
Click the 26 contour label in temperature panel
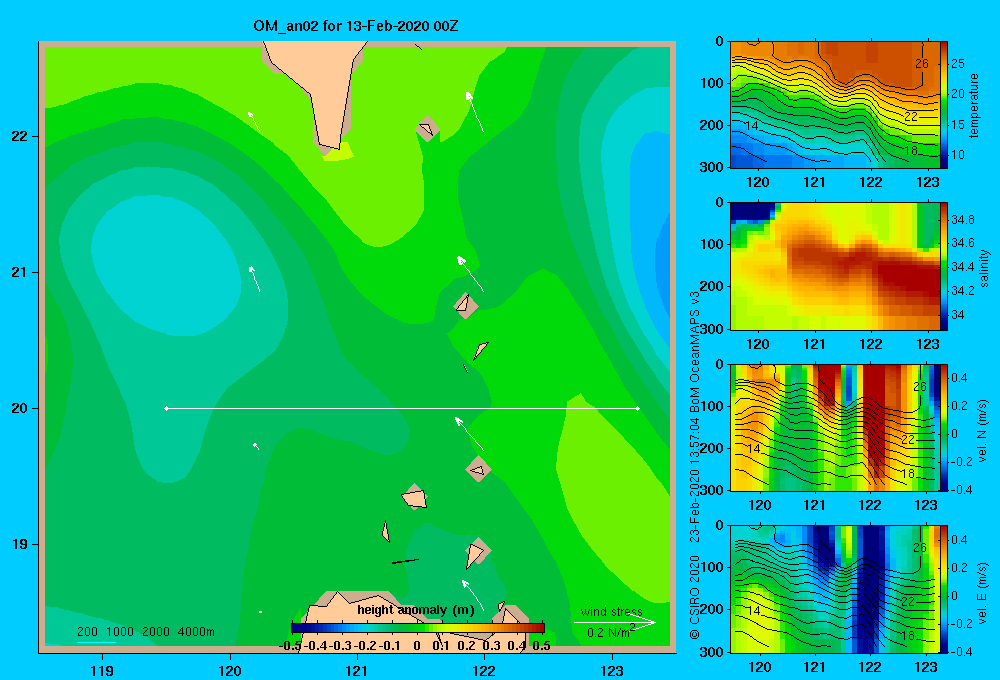click(x=922, y=64)
